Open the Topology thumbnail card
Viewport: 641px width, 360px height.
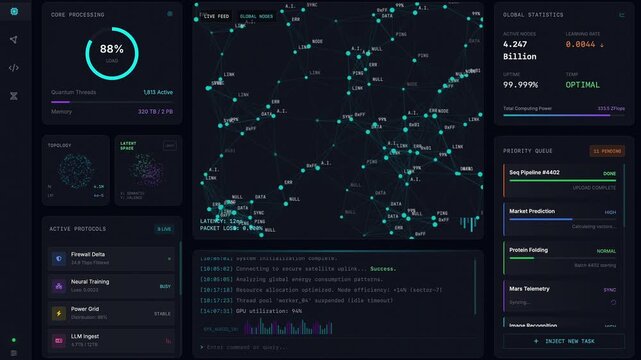76,170
